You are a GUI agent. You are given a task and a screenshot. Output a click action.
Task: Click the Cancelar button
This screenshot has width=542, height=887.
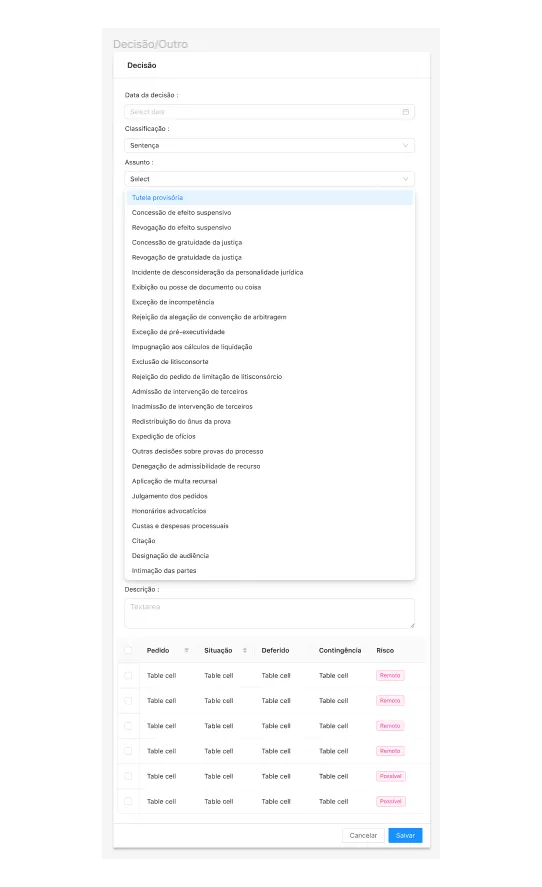pyautogui.click(x=363, y=836)
